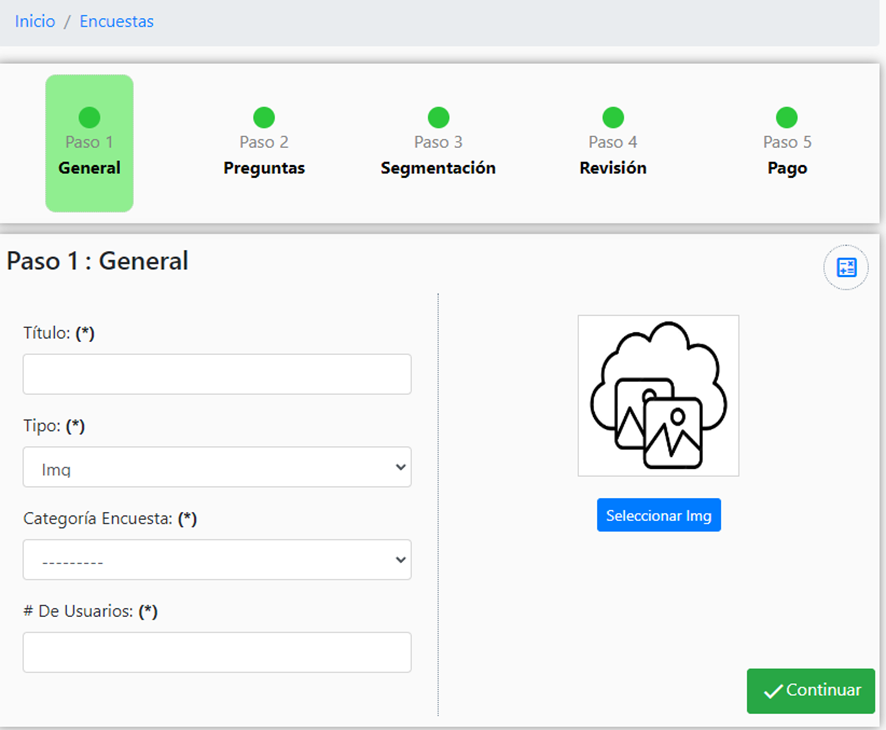Switch to the Preguntas step
Image resolution: width=886 pixels, height=730 pixels.
[x=264, y=168]
